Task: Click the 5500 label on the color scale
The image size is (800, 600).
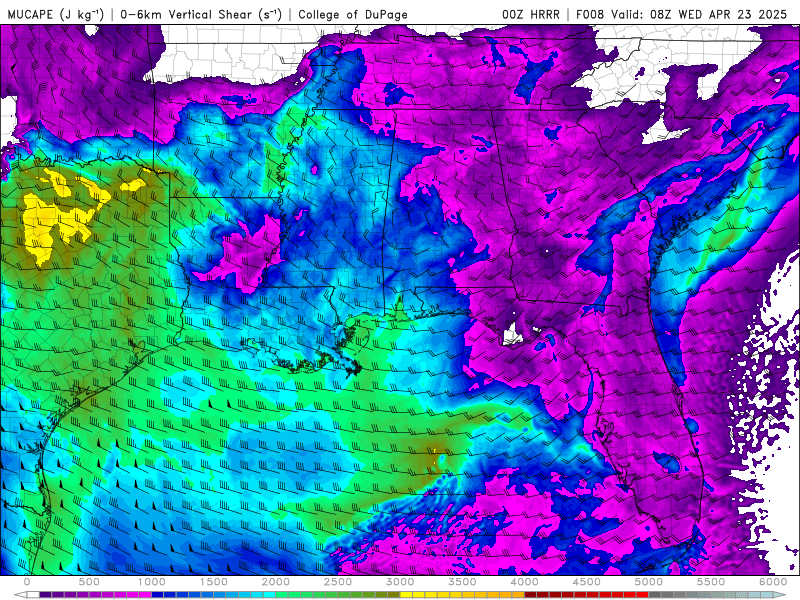Action: click(711, 582)
